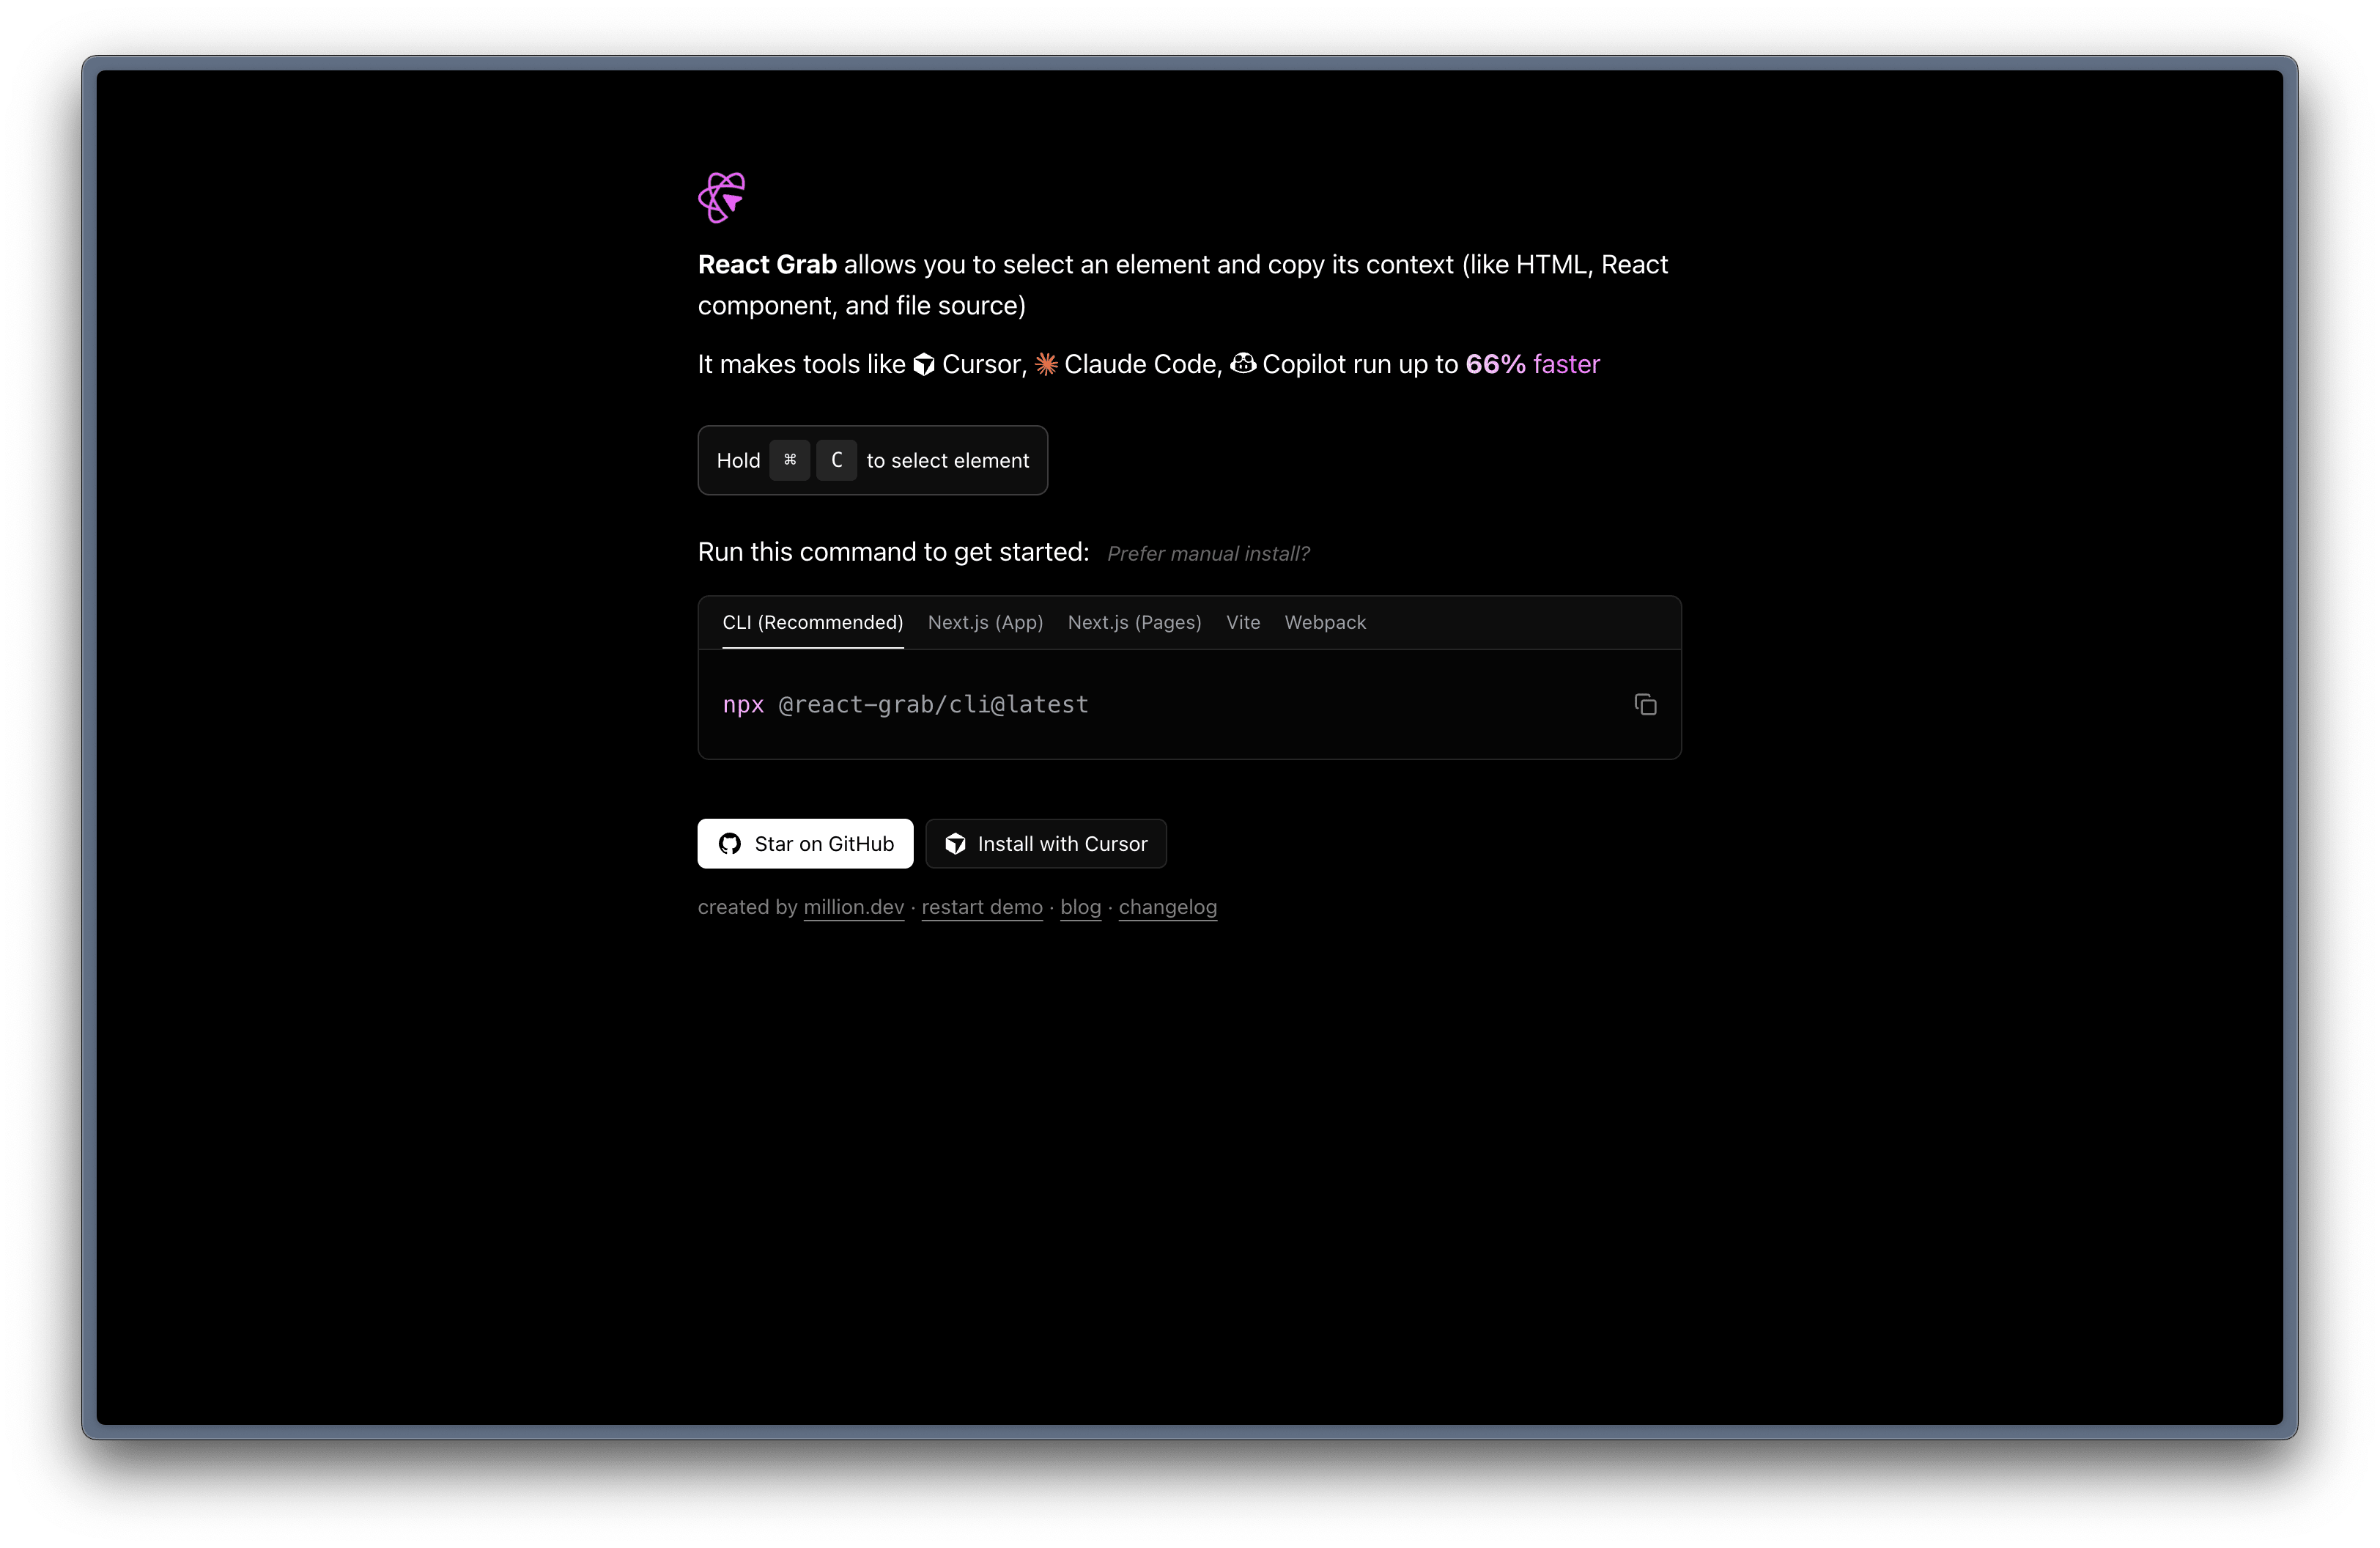
Task: Open the changelog link
Action: pos(1168,907)
